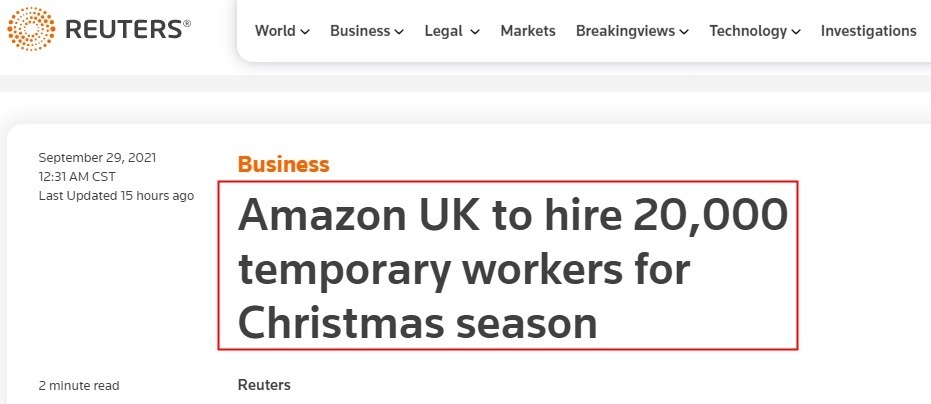
Task: Click the orange Business category link
Action: [283, 165]
